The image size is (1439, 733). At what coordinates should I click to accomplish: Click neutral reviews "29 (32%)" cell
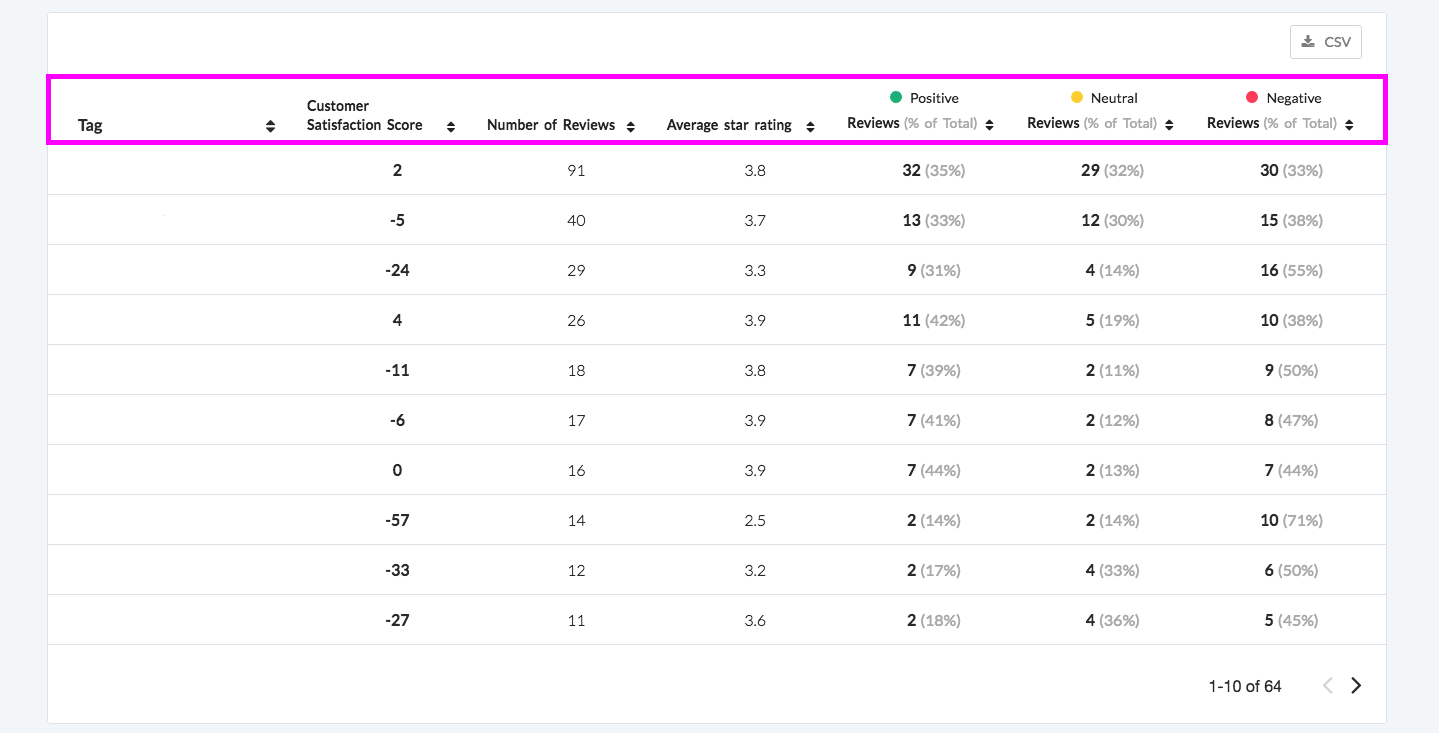pyautogui.click(x=1112, y=170)
